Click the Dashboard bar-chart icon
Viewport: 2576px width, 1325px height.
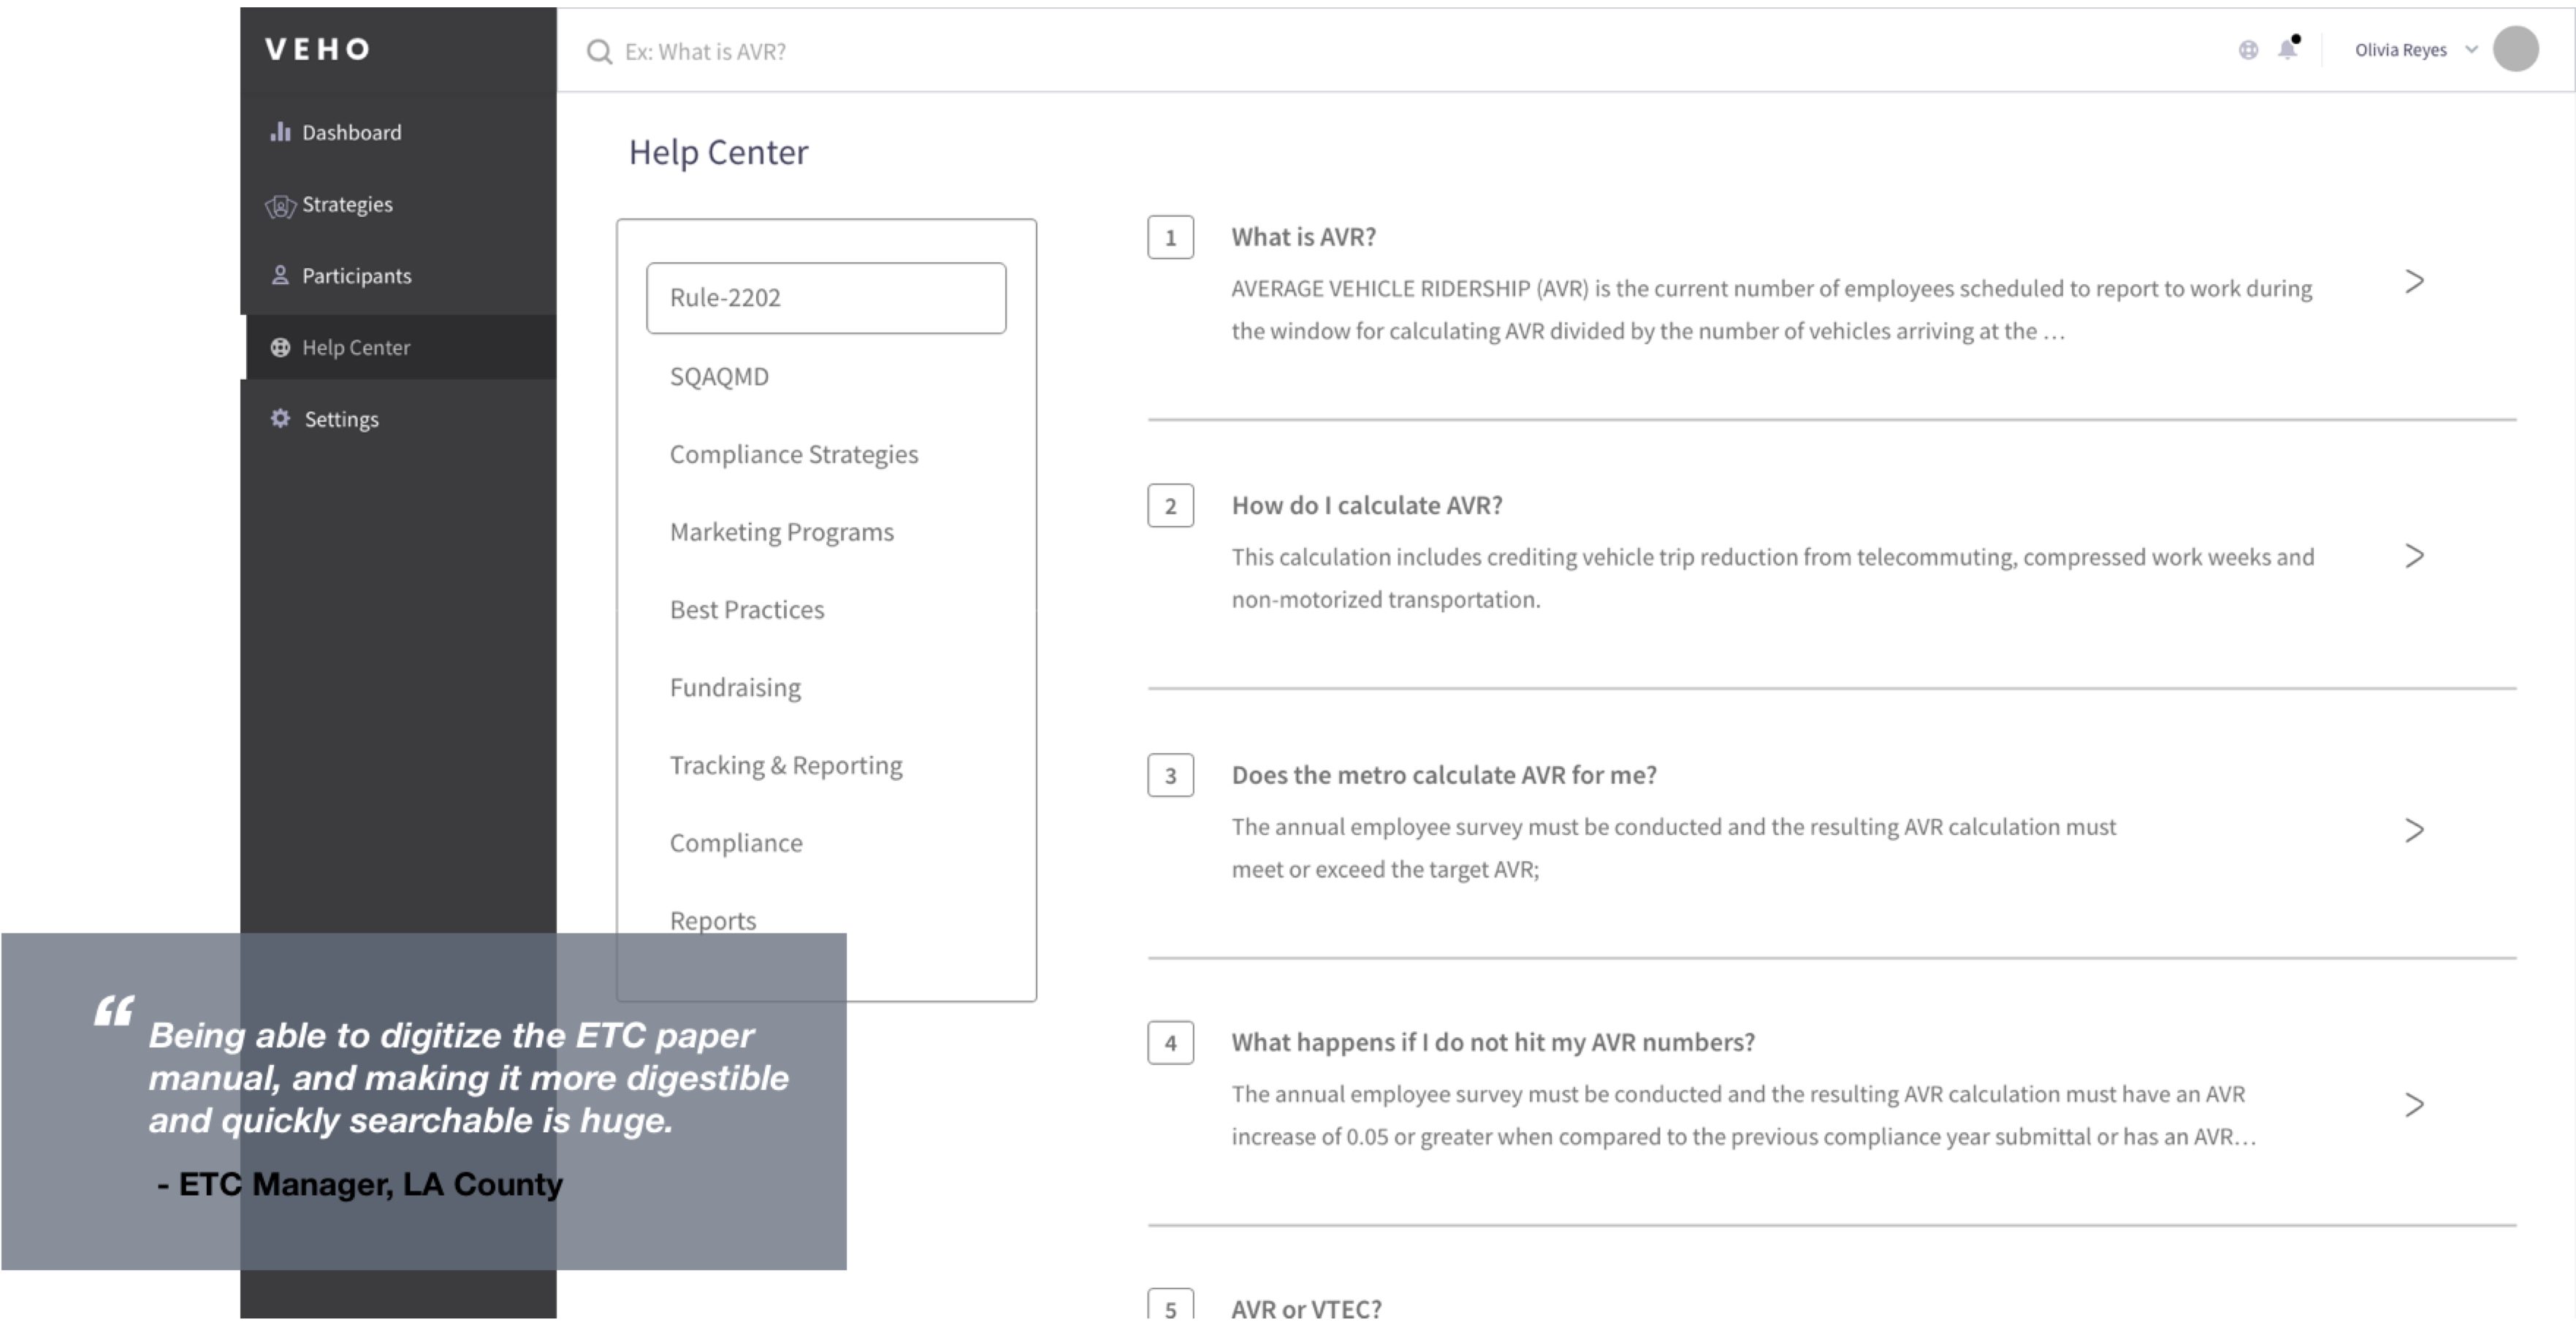pos(280,132)
